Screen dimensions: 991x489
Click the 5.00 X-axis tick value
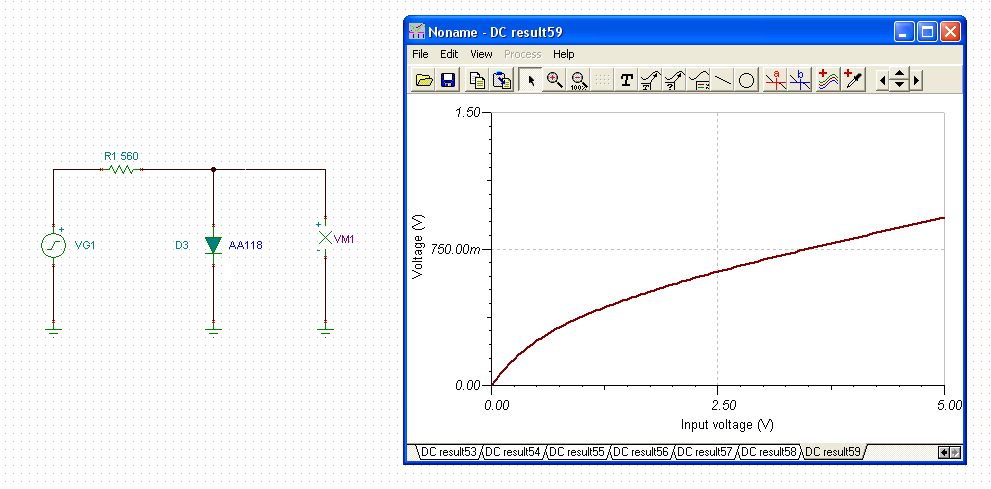tap(950, 404)
